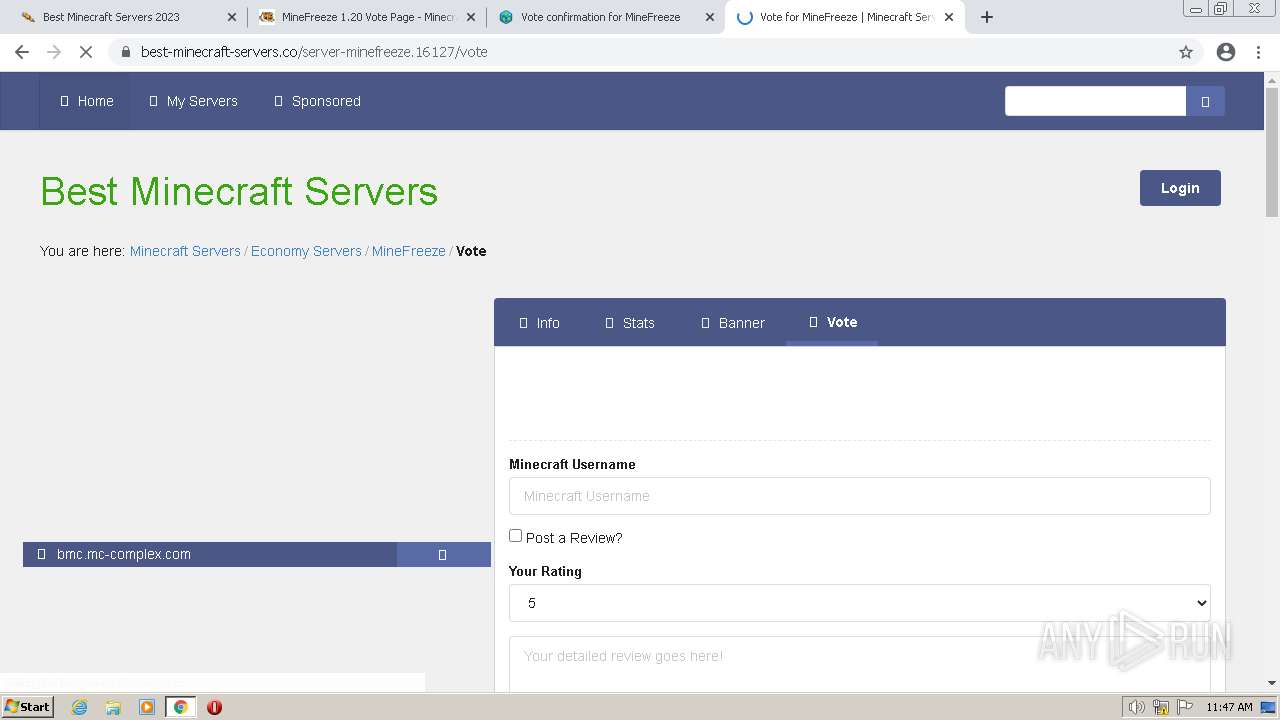Click the Chrome taskbar icon
1280x720 pixels.
coord(181,707)
